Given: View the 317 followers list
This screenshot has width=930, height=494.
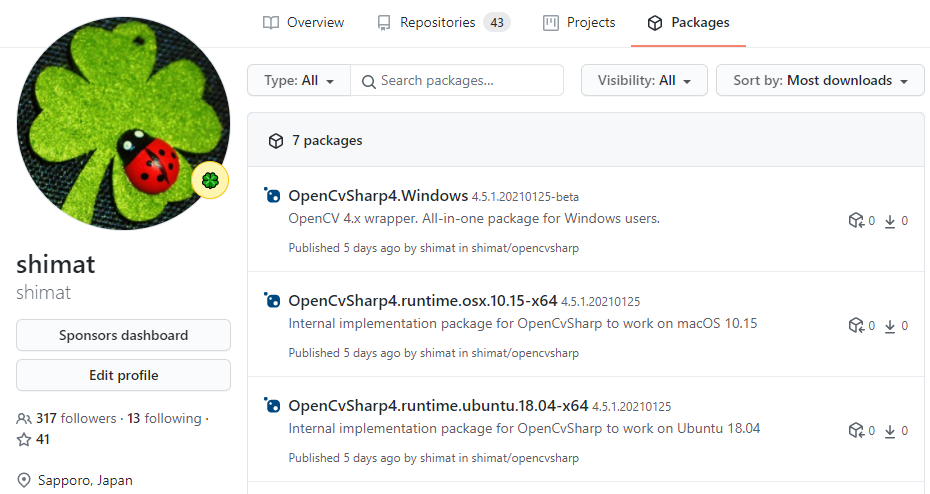Looking at the screenshot, I should (76, 418).
